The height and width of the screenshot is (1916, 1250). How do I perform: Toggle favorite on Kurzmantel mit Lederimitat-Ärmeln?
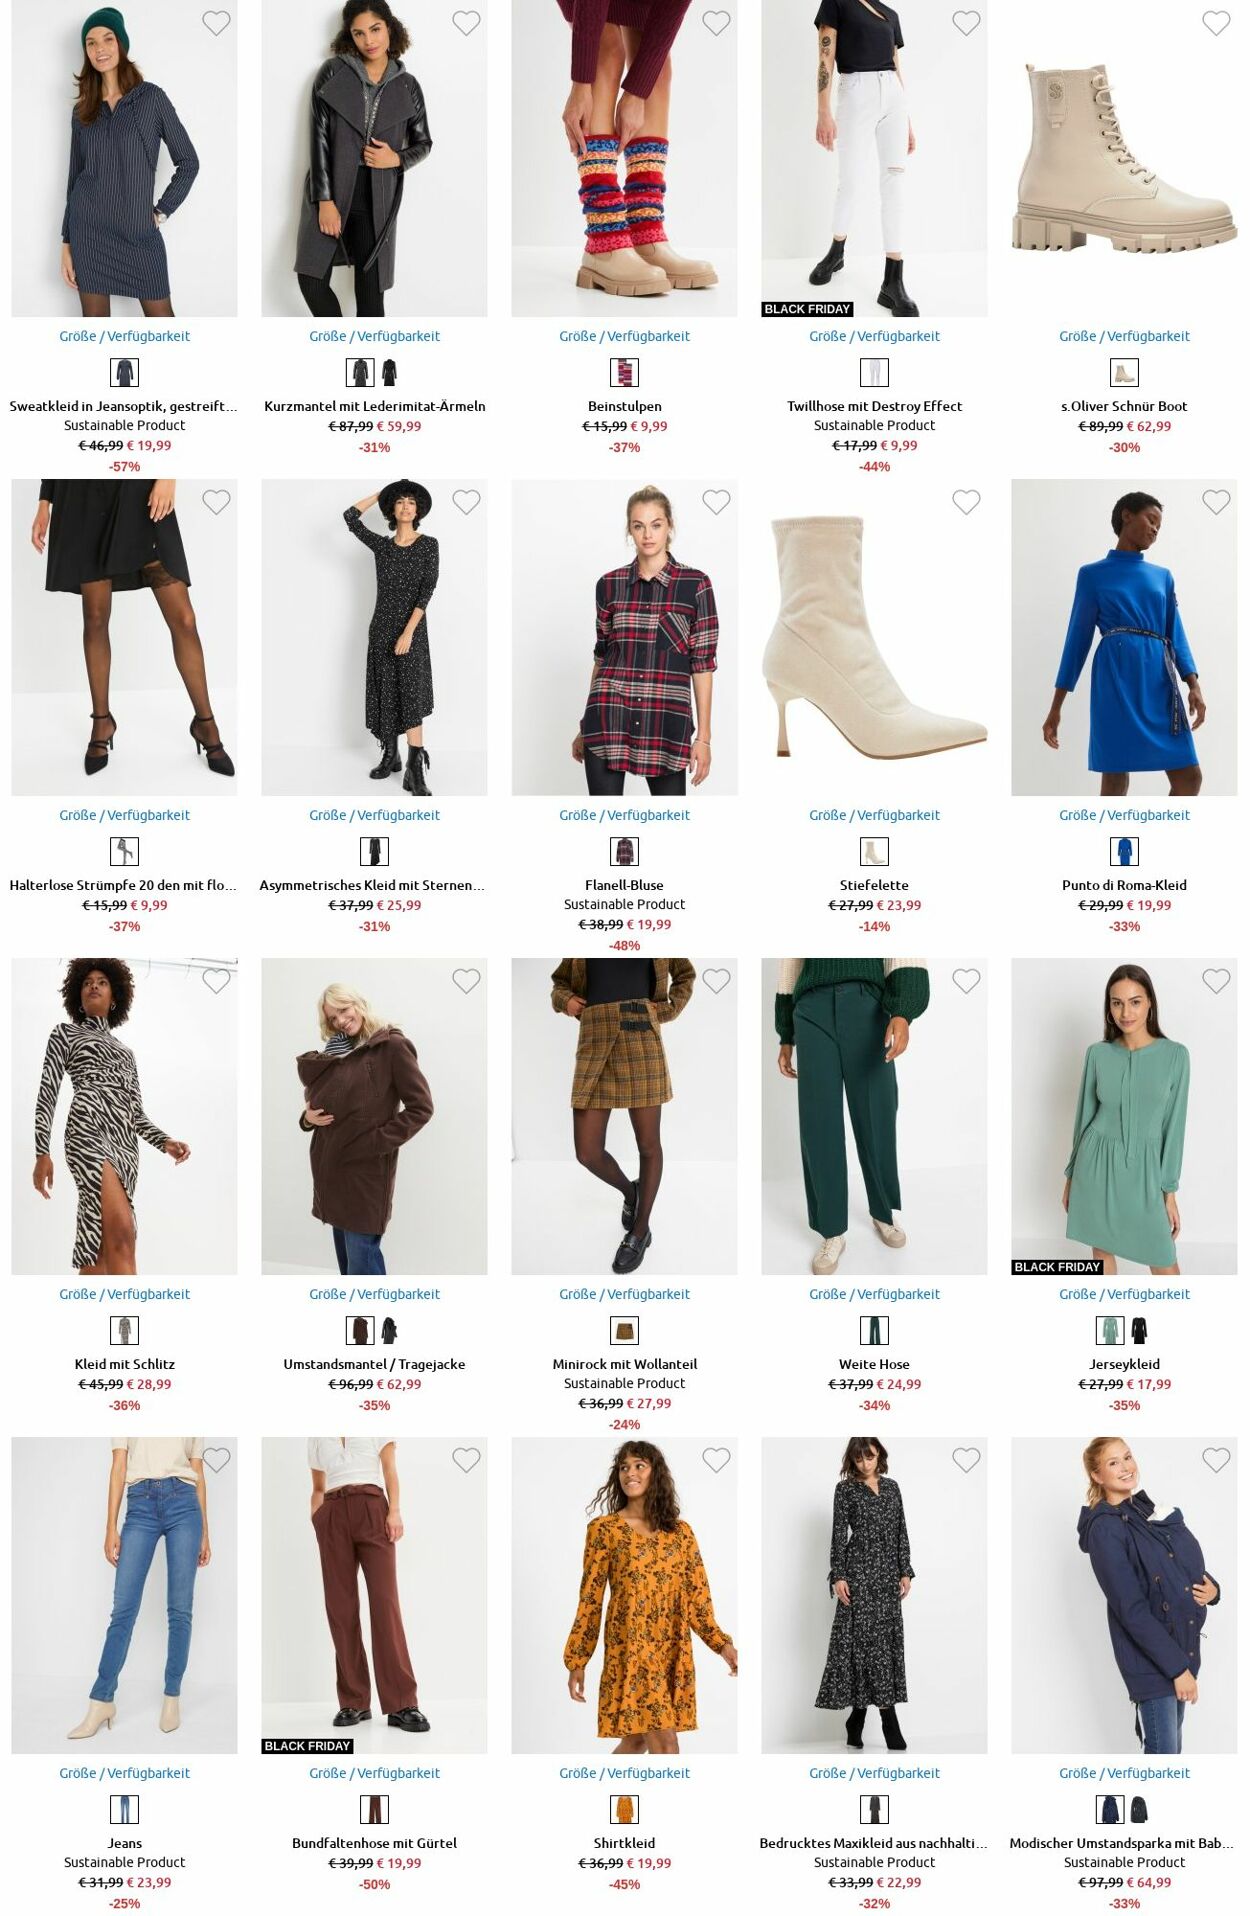[x=466, y=23]
